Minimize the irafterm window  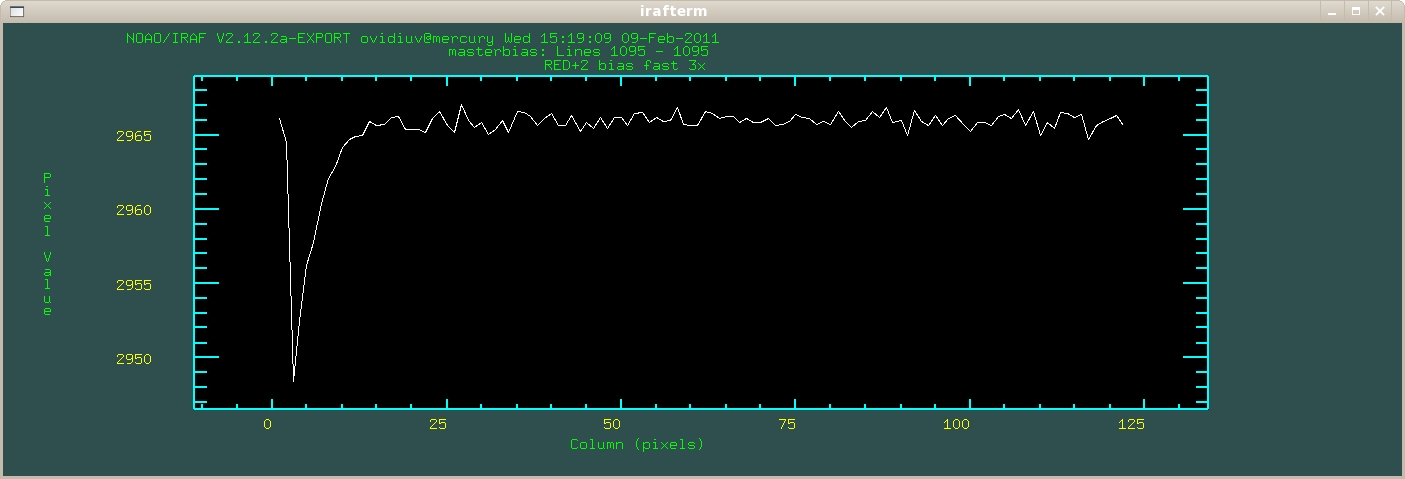click(1332, 10)
